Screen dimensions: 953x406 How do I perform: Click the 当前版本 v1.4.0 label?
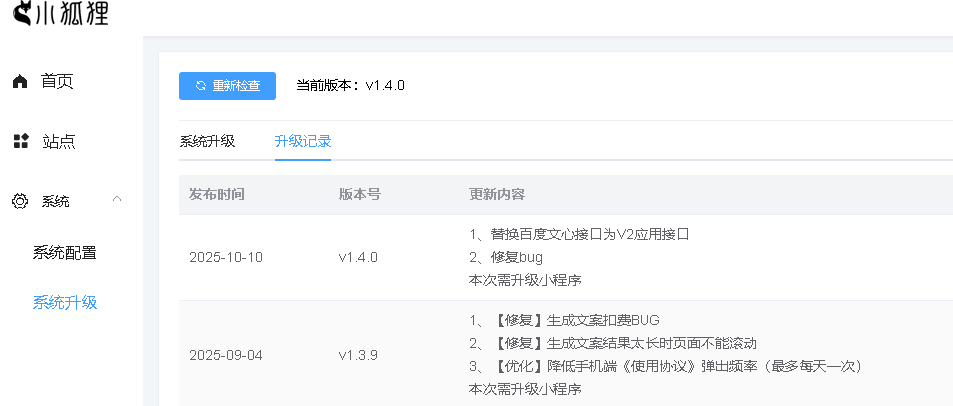pyautogui.click(x=351, y=86)
